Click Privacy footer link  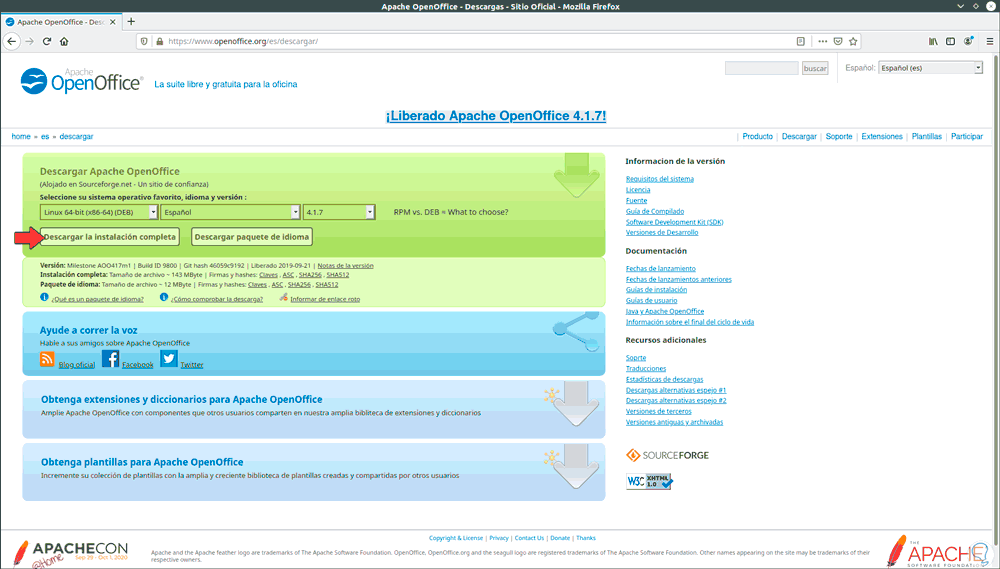pos(499,538)
